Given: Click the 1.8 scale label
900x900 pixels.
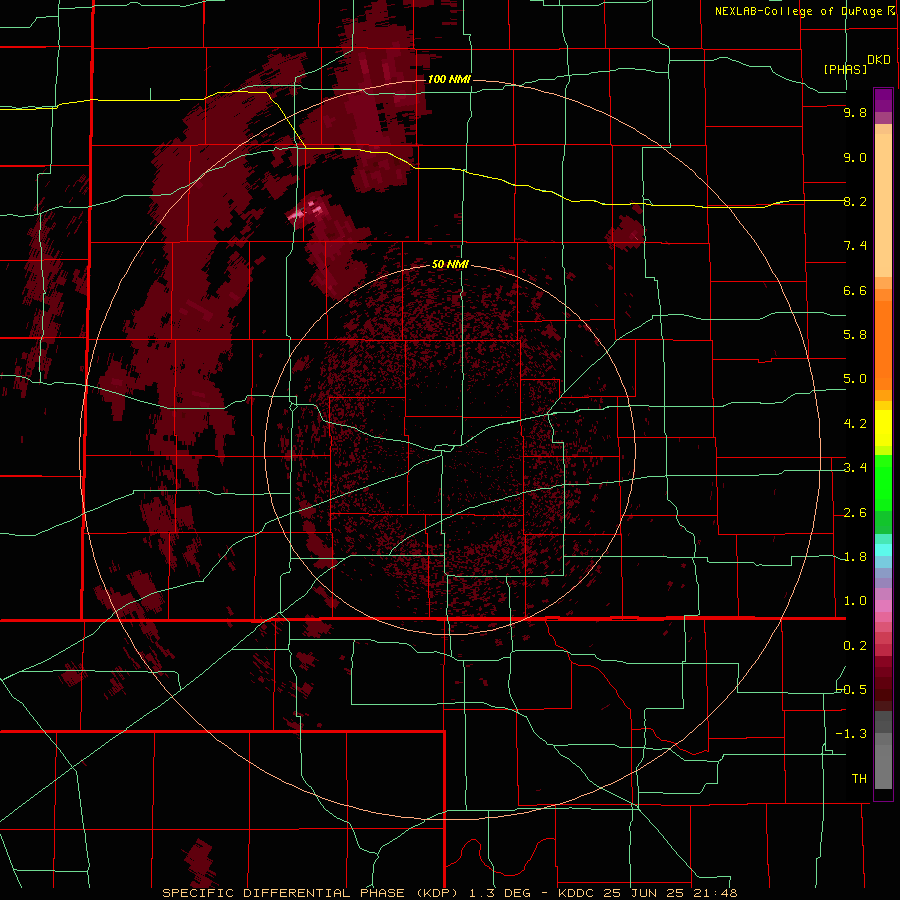Looking at the screenshot, I should pos(855,557).
